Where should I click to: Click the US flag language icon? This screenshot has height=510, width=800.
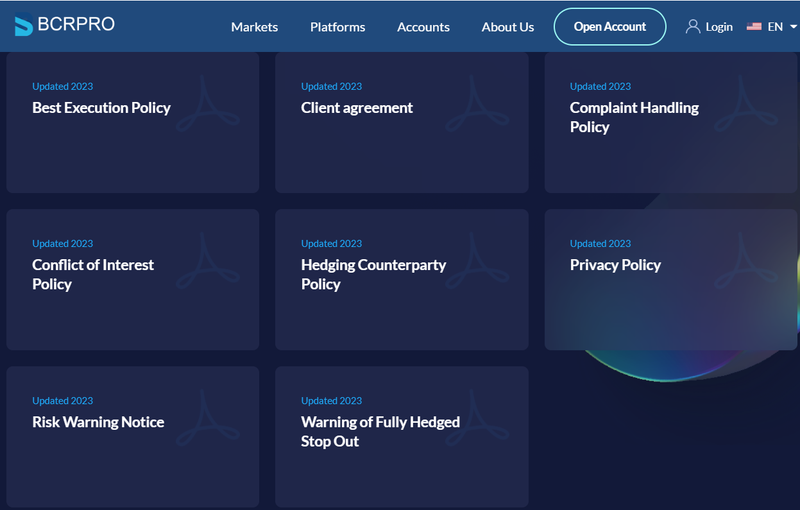754,27
